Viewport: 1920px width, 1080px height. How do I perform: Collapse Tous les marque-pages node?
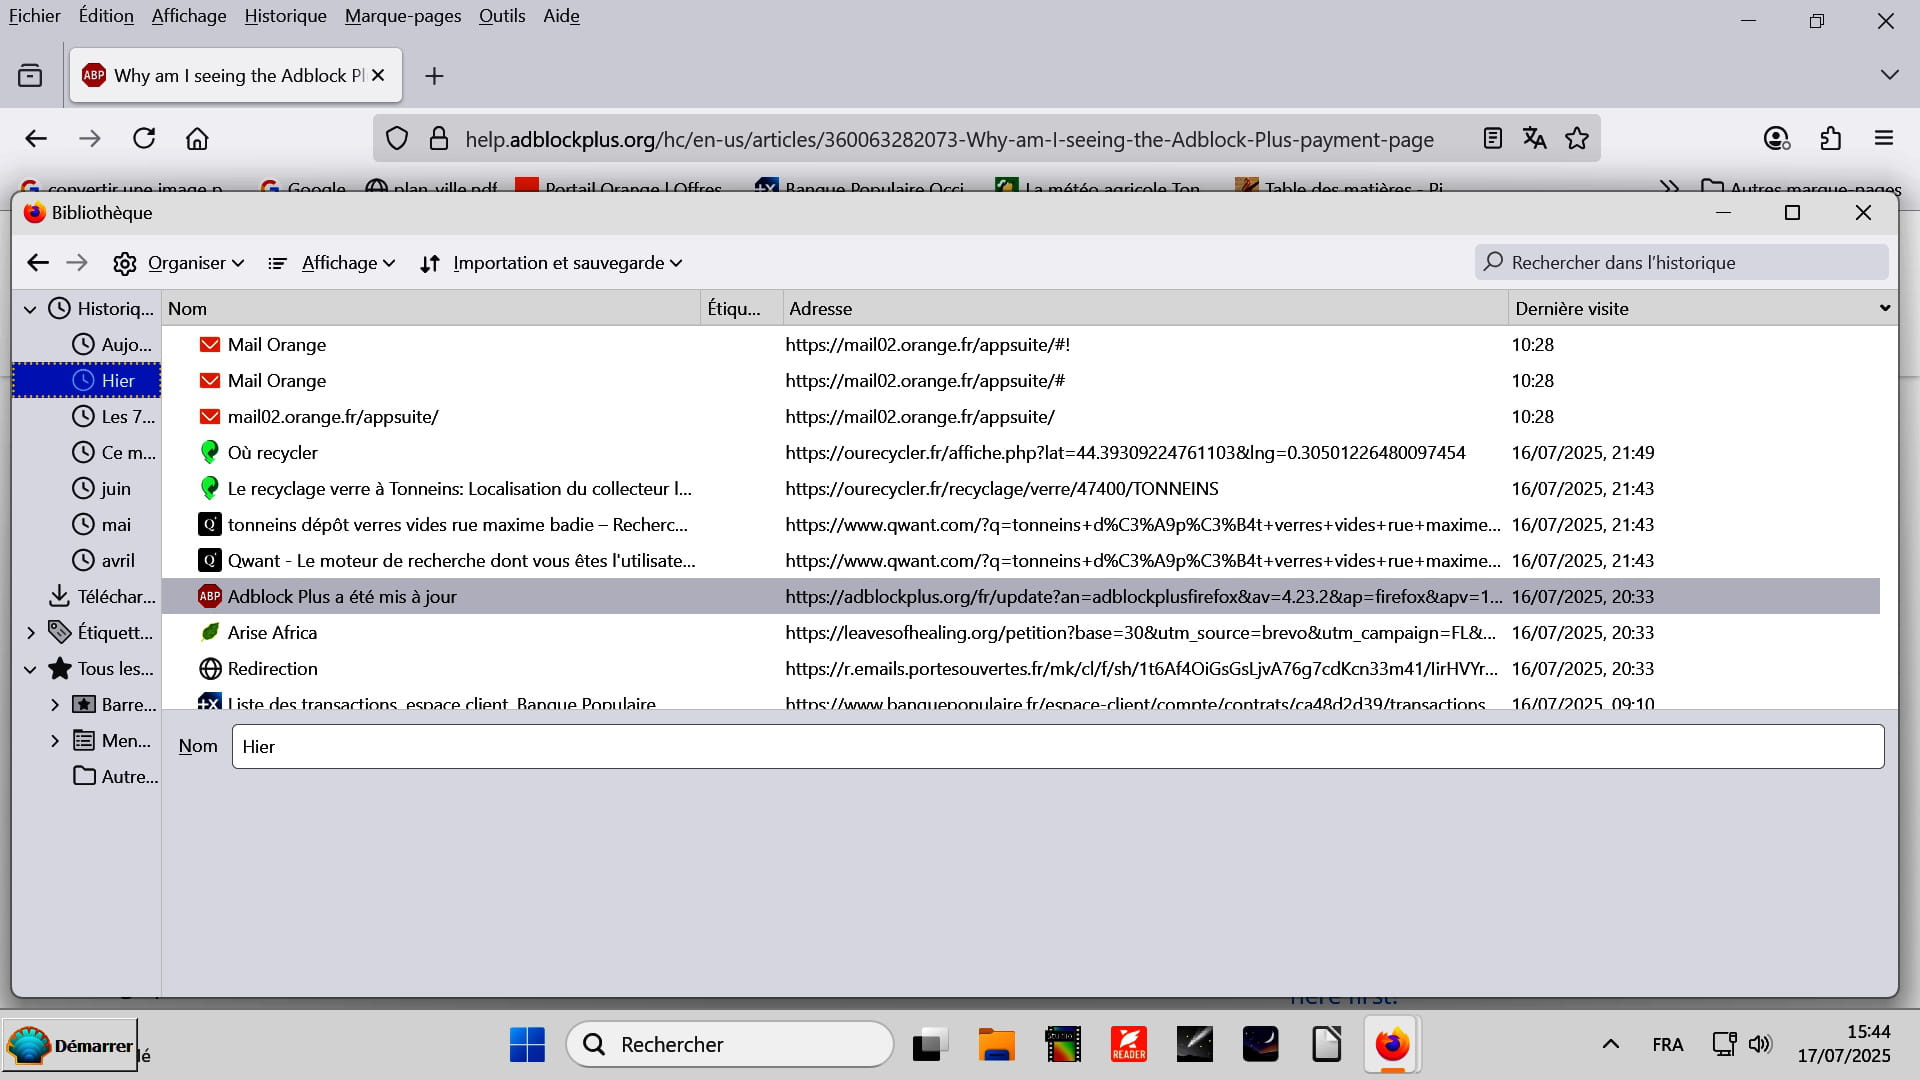(30, 669)
